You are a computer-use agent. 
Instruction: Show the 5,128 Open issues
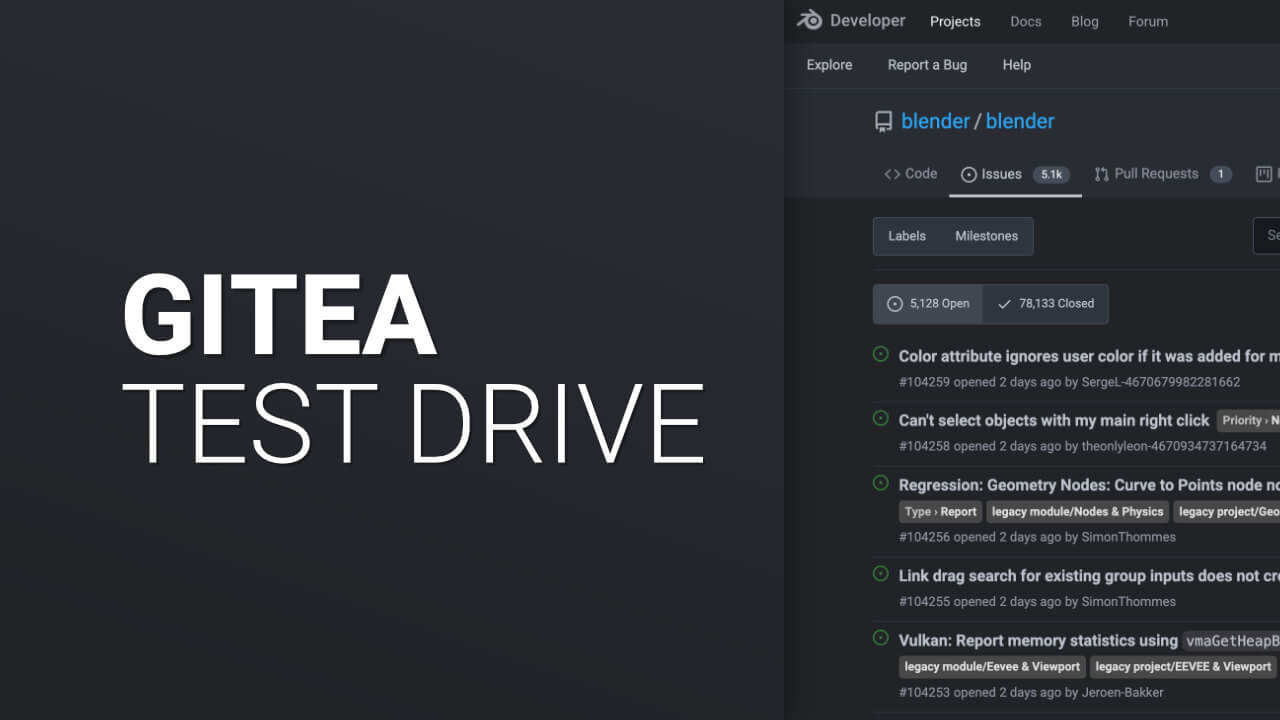928,304
